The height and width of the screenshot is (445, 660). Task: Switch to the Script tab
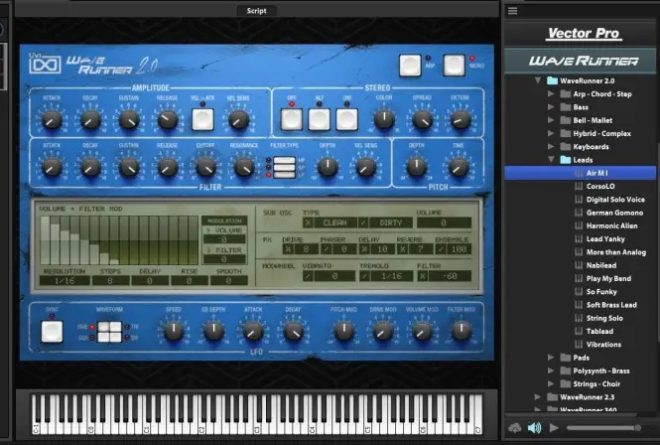(x=256, y=11)
